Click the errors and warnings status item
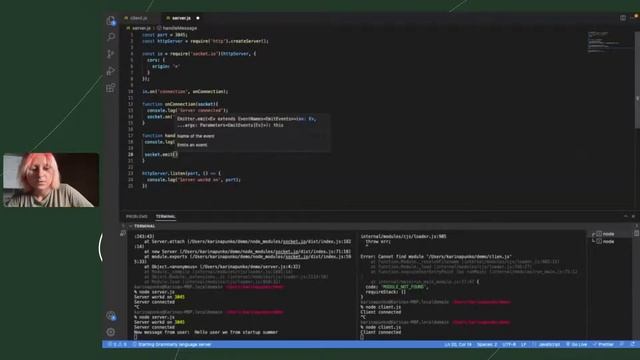Screen dimensions: 640x360 point(117,344)
